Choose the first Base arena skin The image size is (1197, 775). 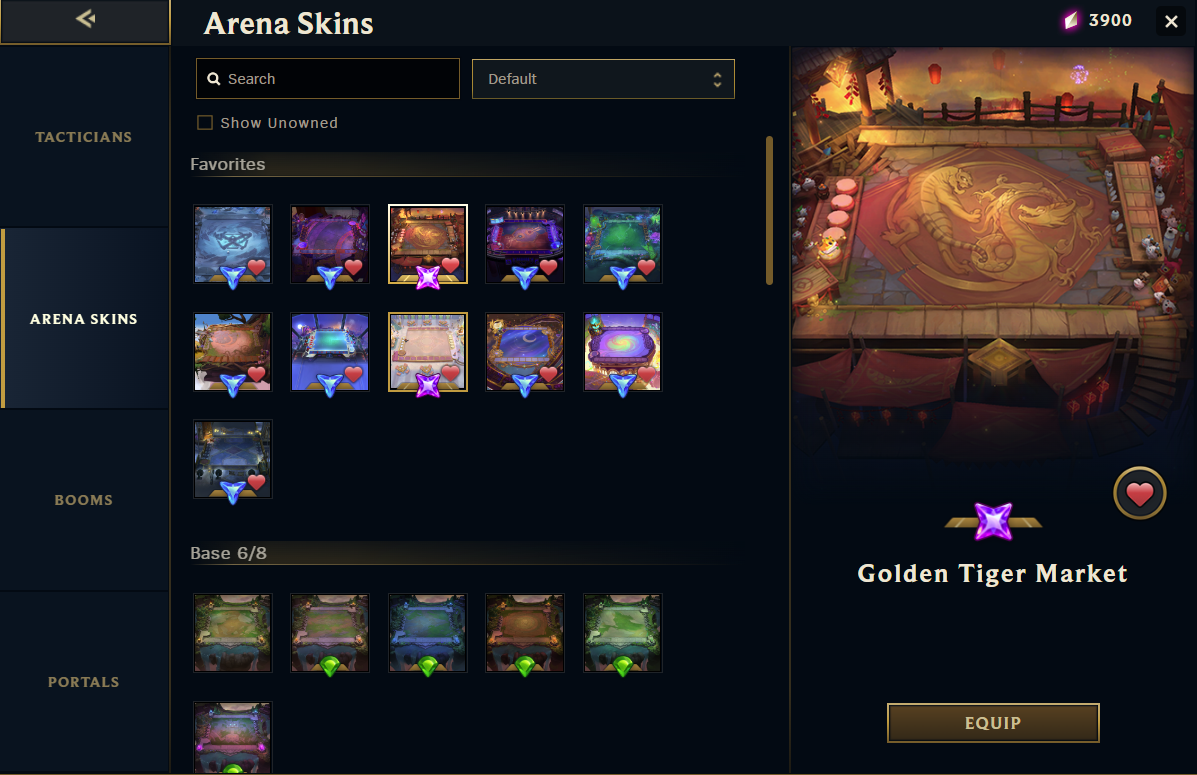click(x=233, y=633)
